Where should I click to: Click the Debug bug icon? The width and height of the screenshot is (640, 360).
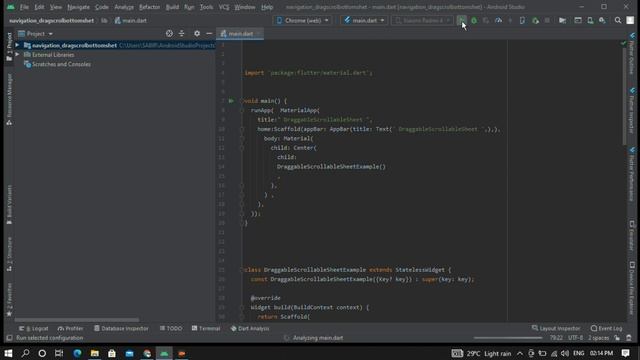click(x=474, y=20)
